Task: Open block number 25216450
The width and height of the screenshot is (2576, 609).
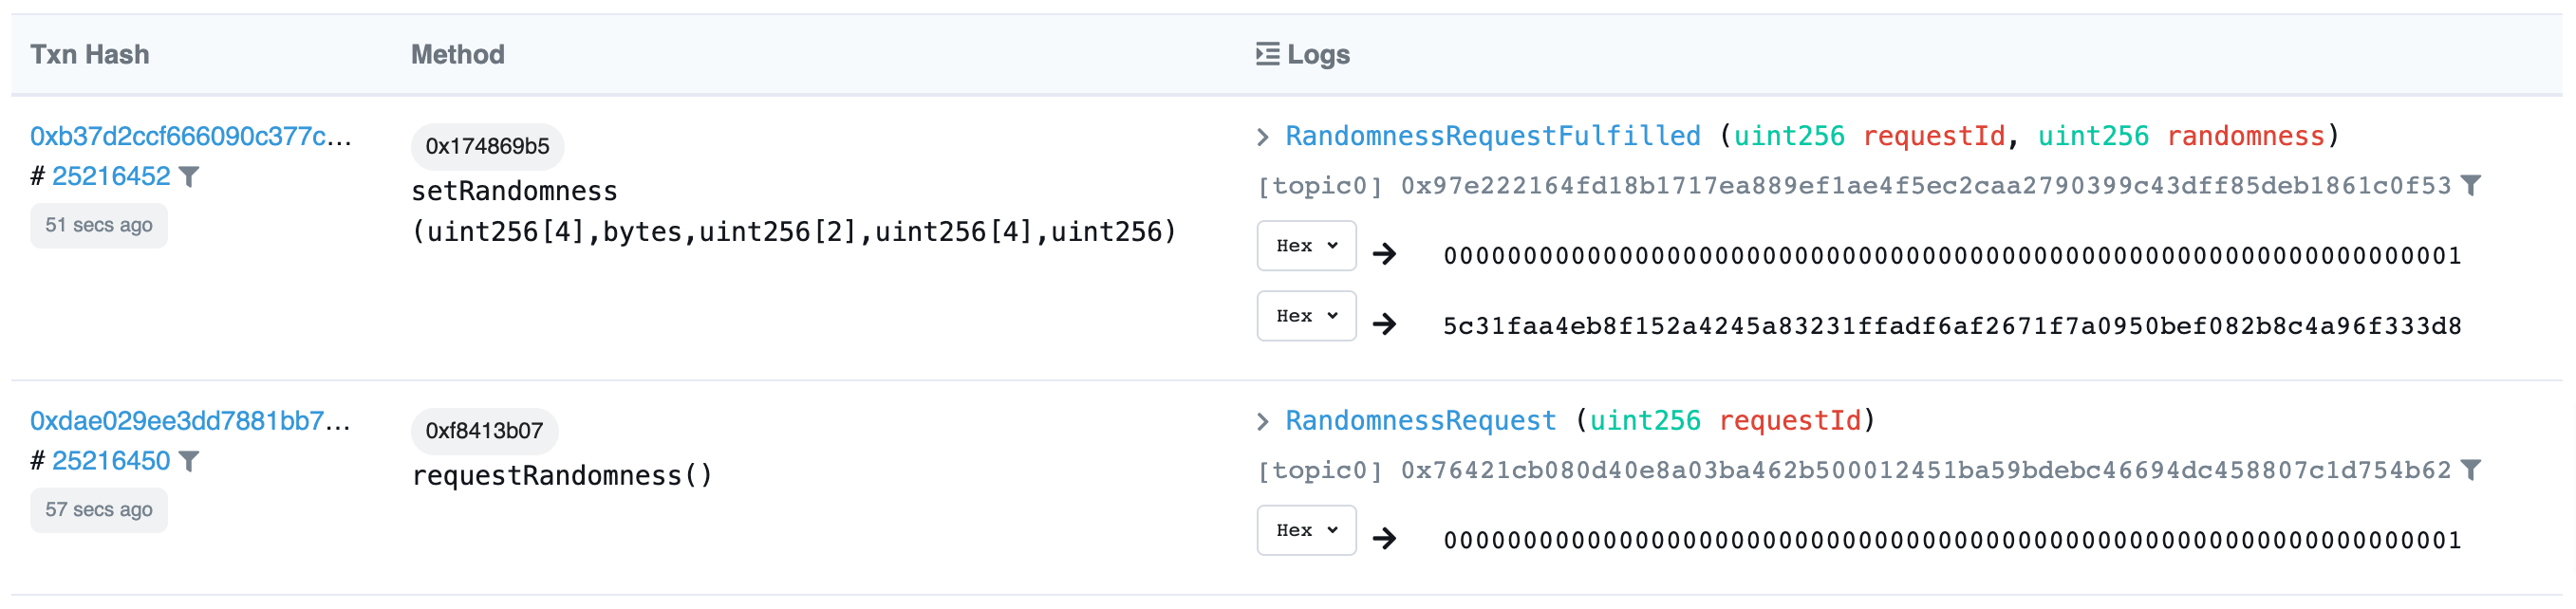Action: (111, 461)
